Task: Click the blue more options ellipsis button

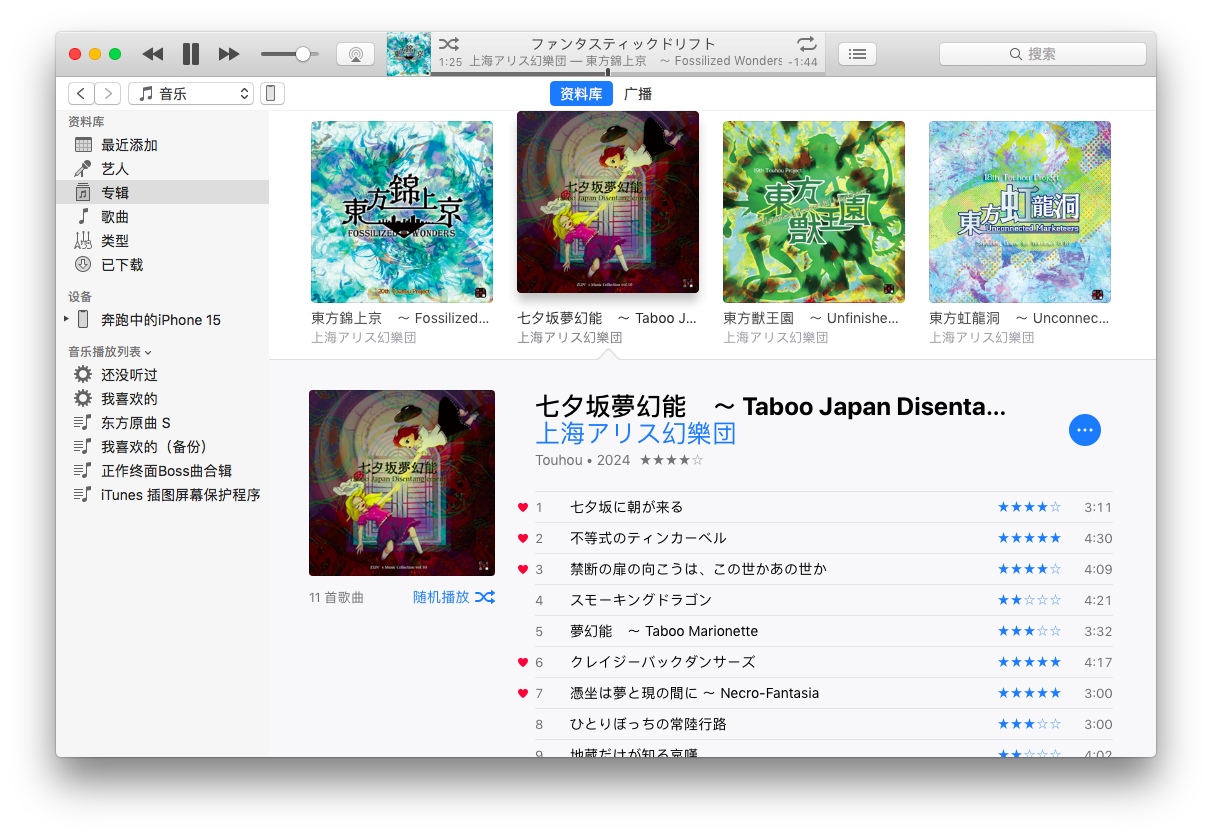Action: point(1085,430)
